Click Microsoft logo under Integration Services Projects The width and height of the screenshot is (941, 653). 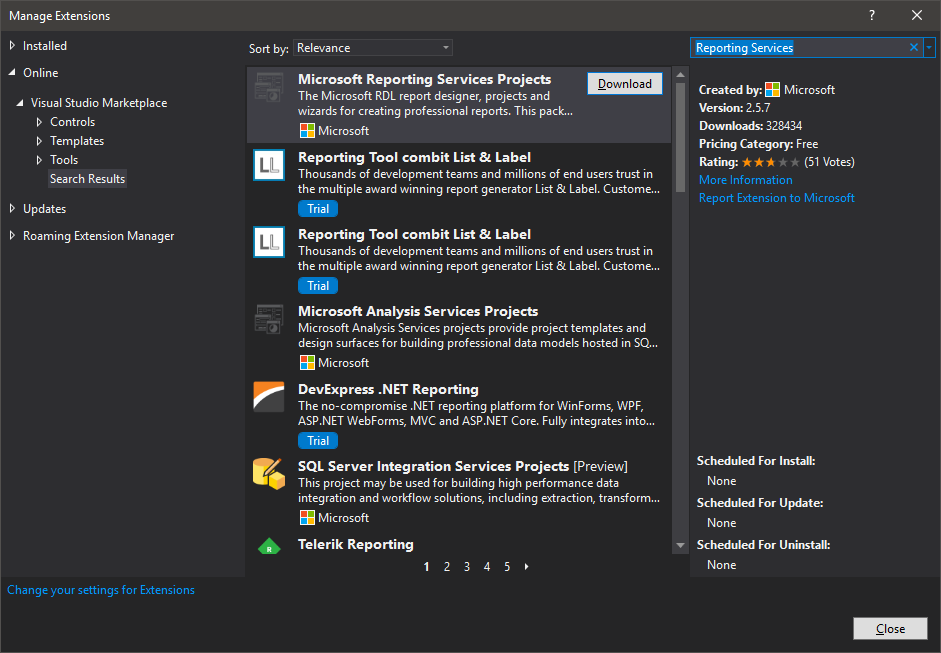(x=307, y=517)
